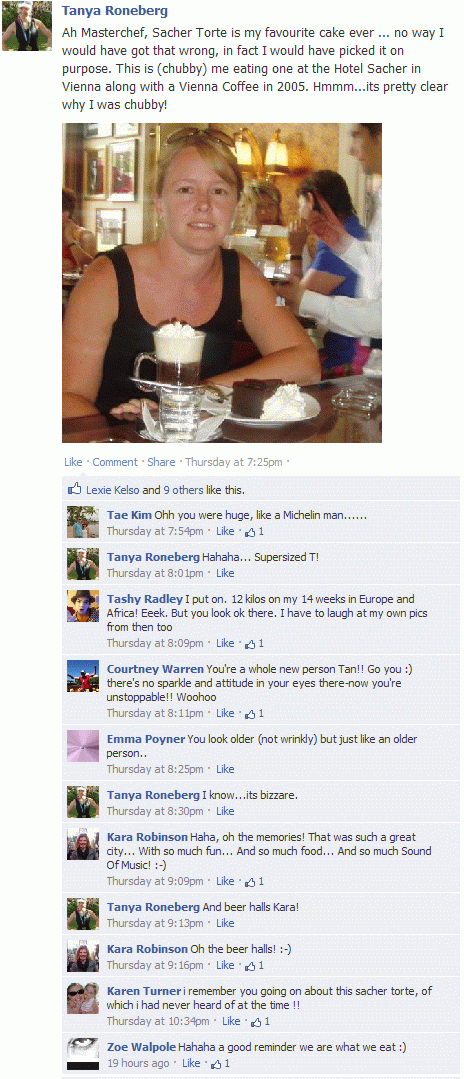Share the post

pyautogui.click(x=161, y=462)
